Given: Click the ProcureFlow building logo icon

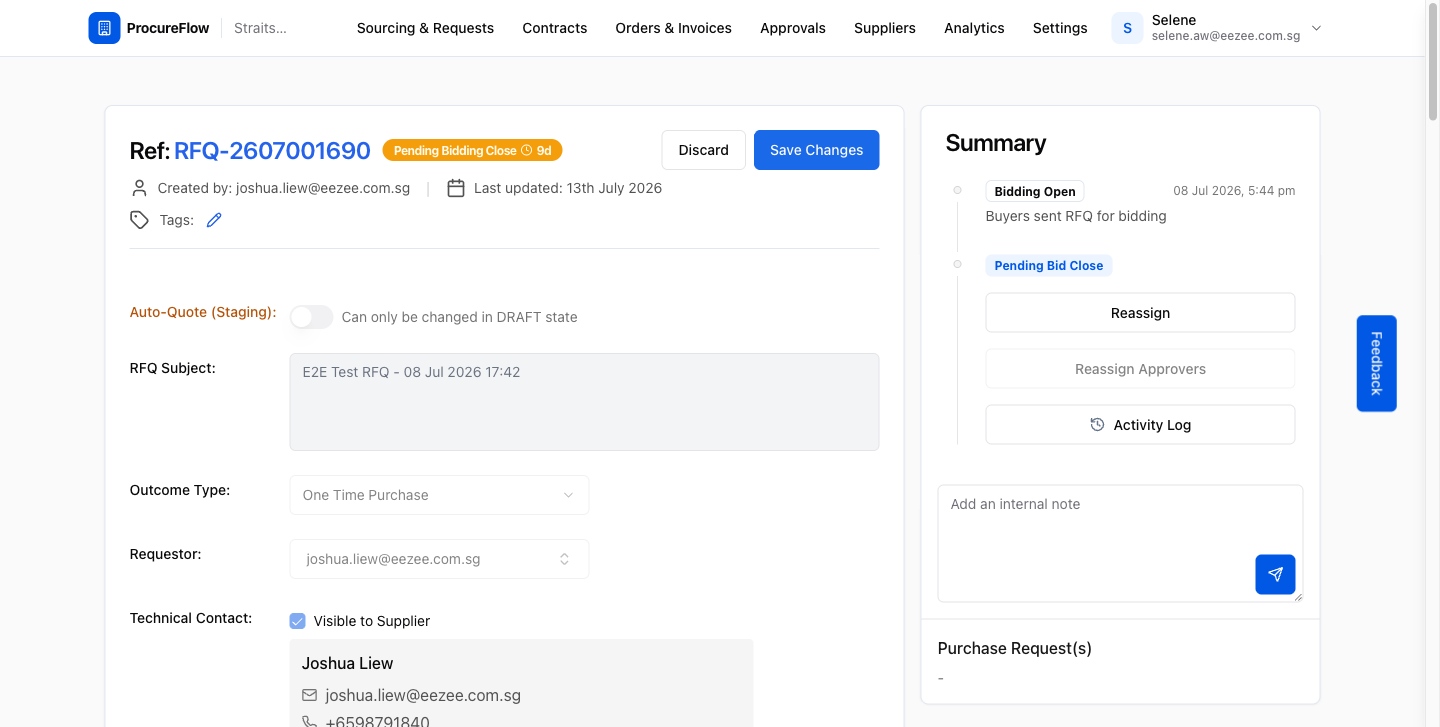Looking at the screenshot, I should pyautogui.click(x=104, y=28).
